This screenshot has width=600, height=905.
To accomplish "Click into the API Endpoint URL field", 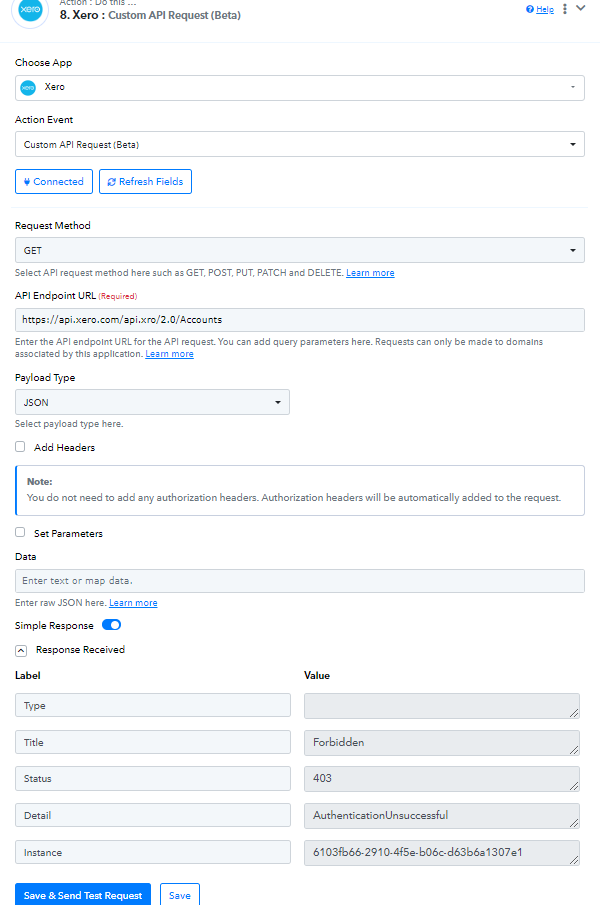I will coord(299,320).
